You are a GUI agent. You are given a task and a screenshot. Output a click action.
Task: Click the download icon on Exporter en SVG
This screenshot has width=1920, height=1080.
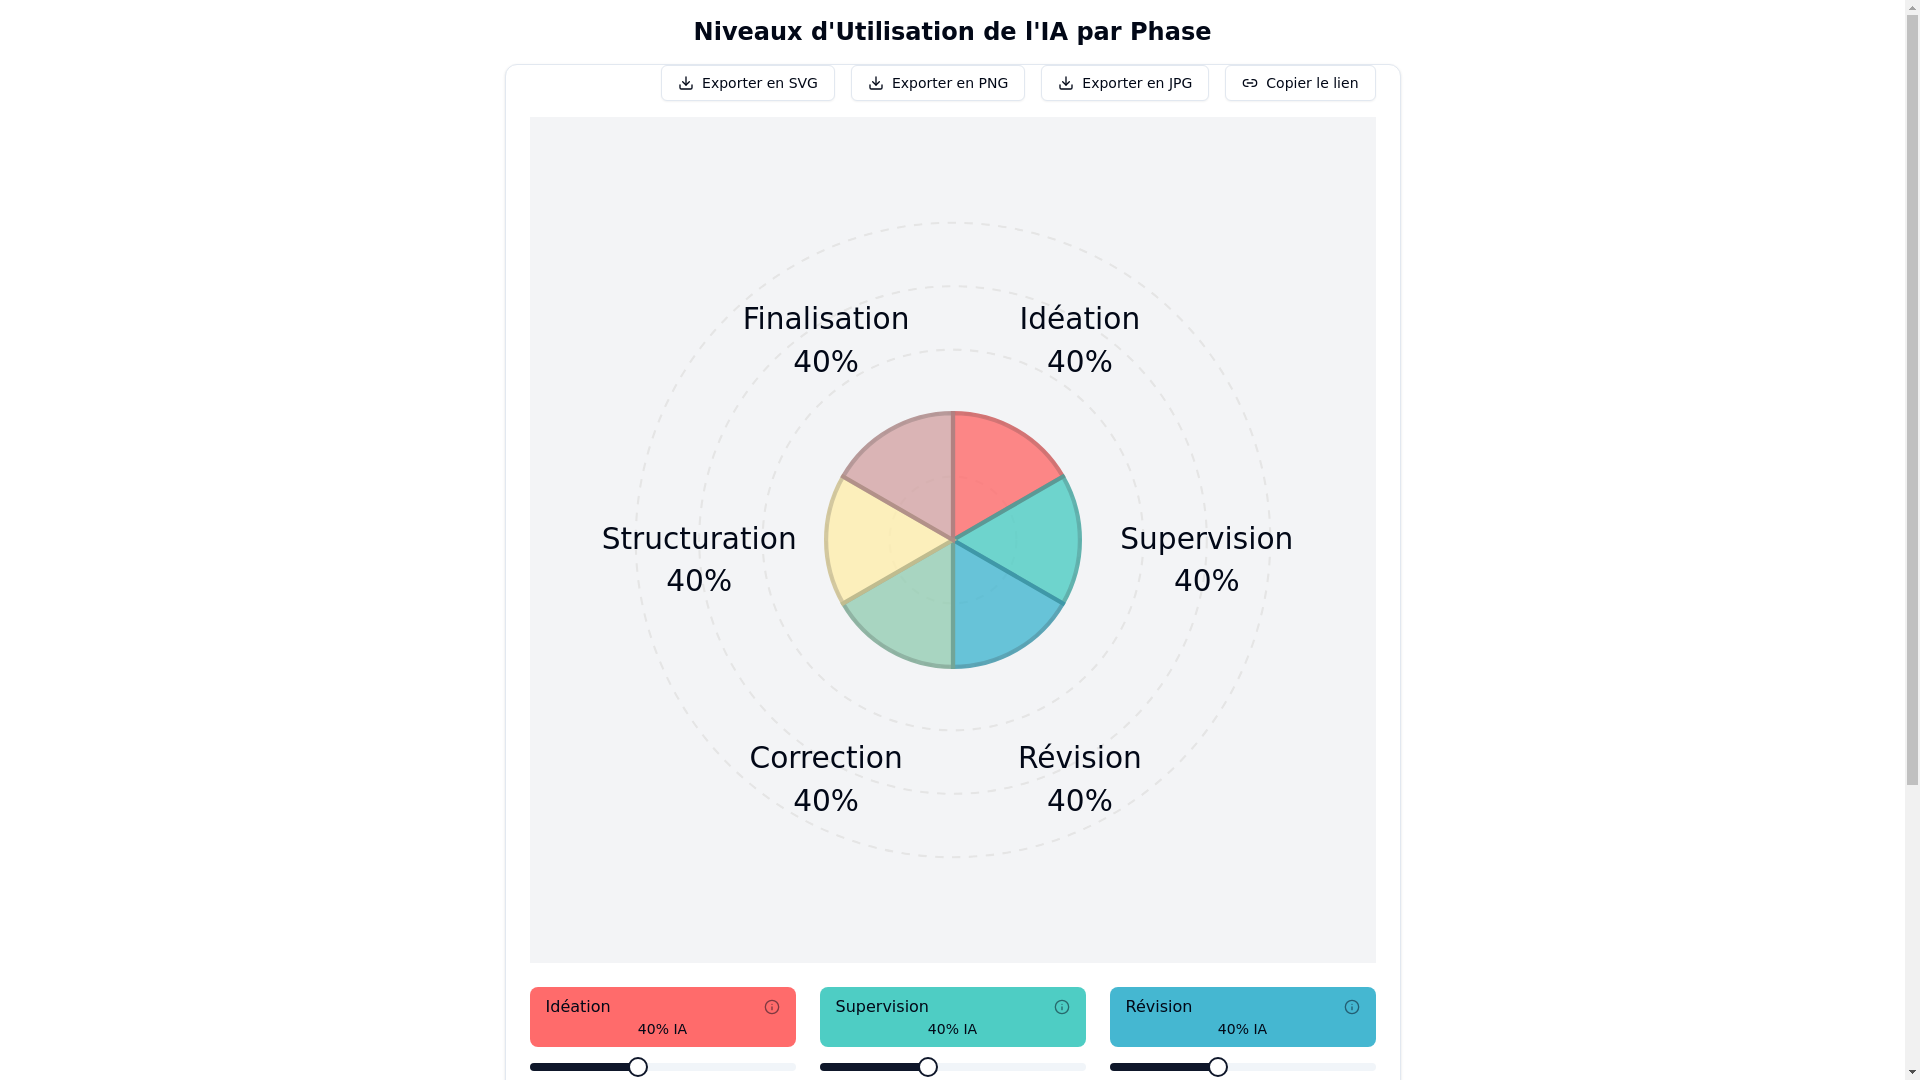tap(686, 83)
